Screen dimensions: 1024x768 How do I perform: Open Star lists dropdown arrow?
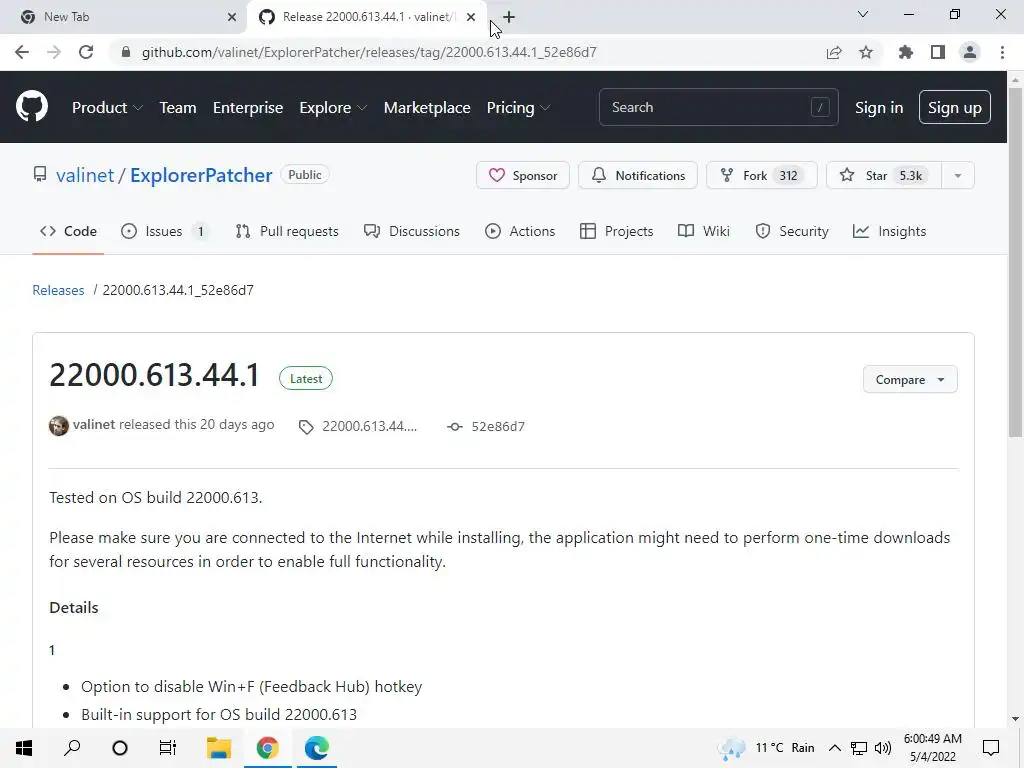pos(957,175)
